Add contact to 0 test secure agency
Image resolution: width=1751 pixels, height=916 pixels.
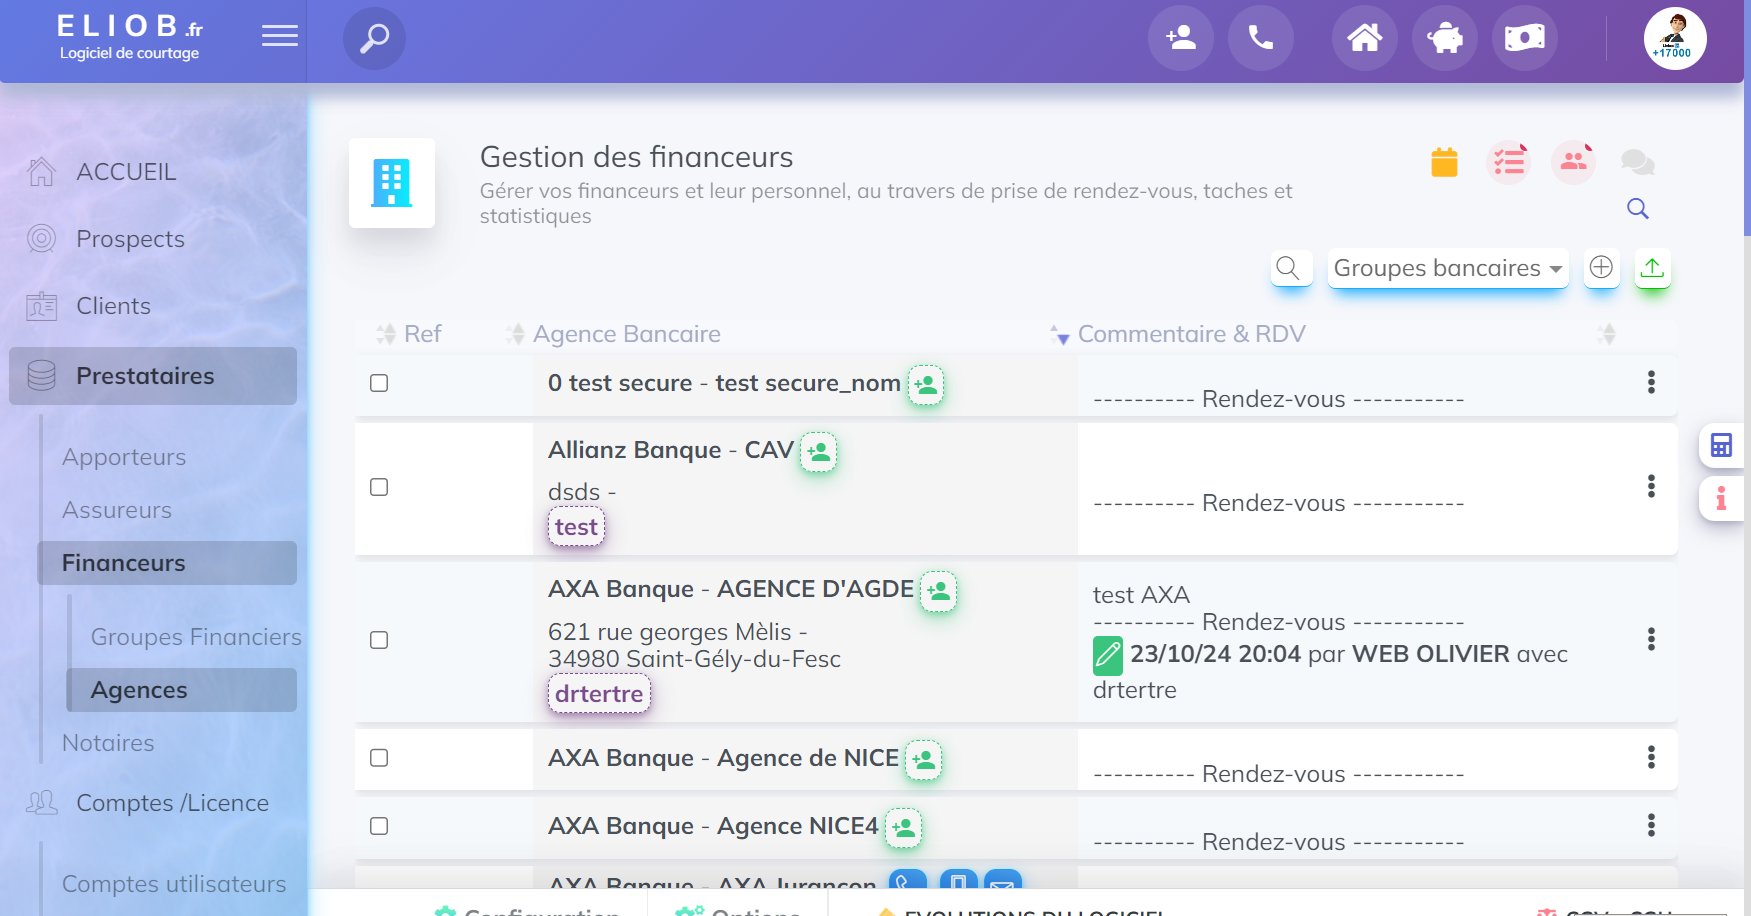point(926,385)
